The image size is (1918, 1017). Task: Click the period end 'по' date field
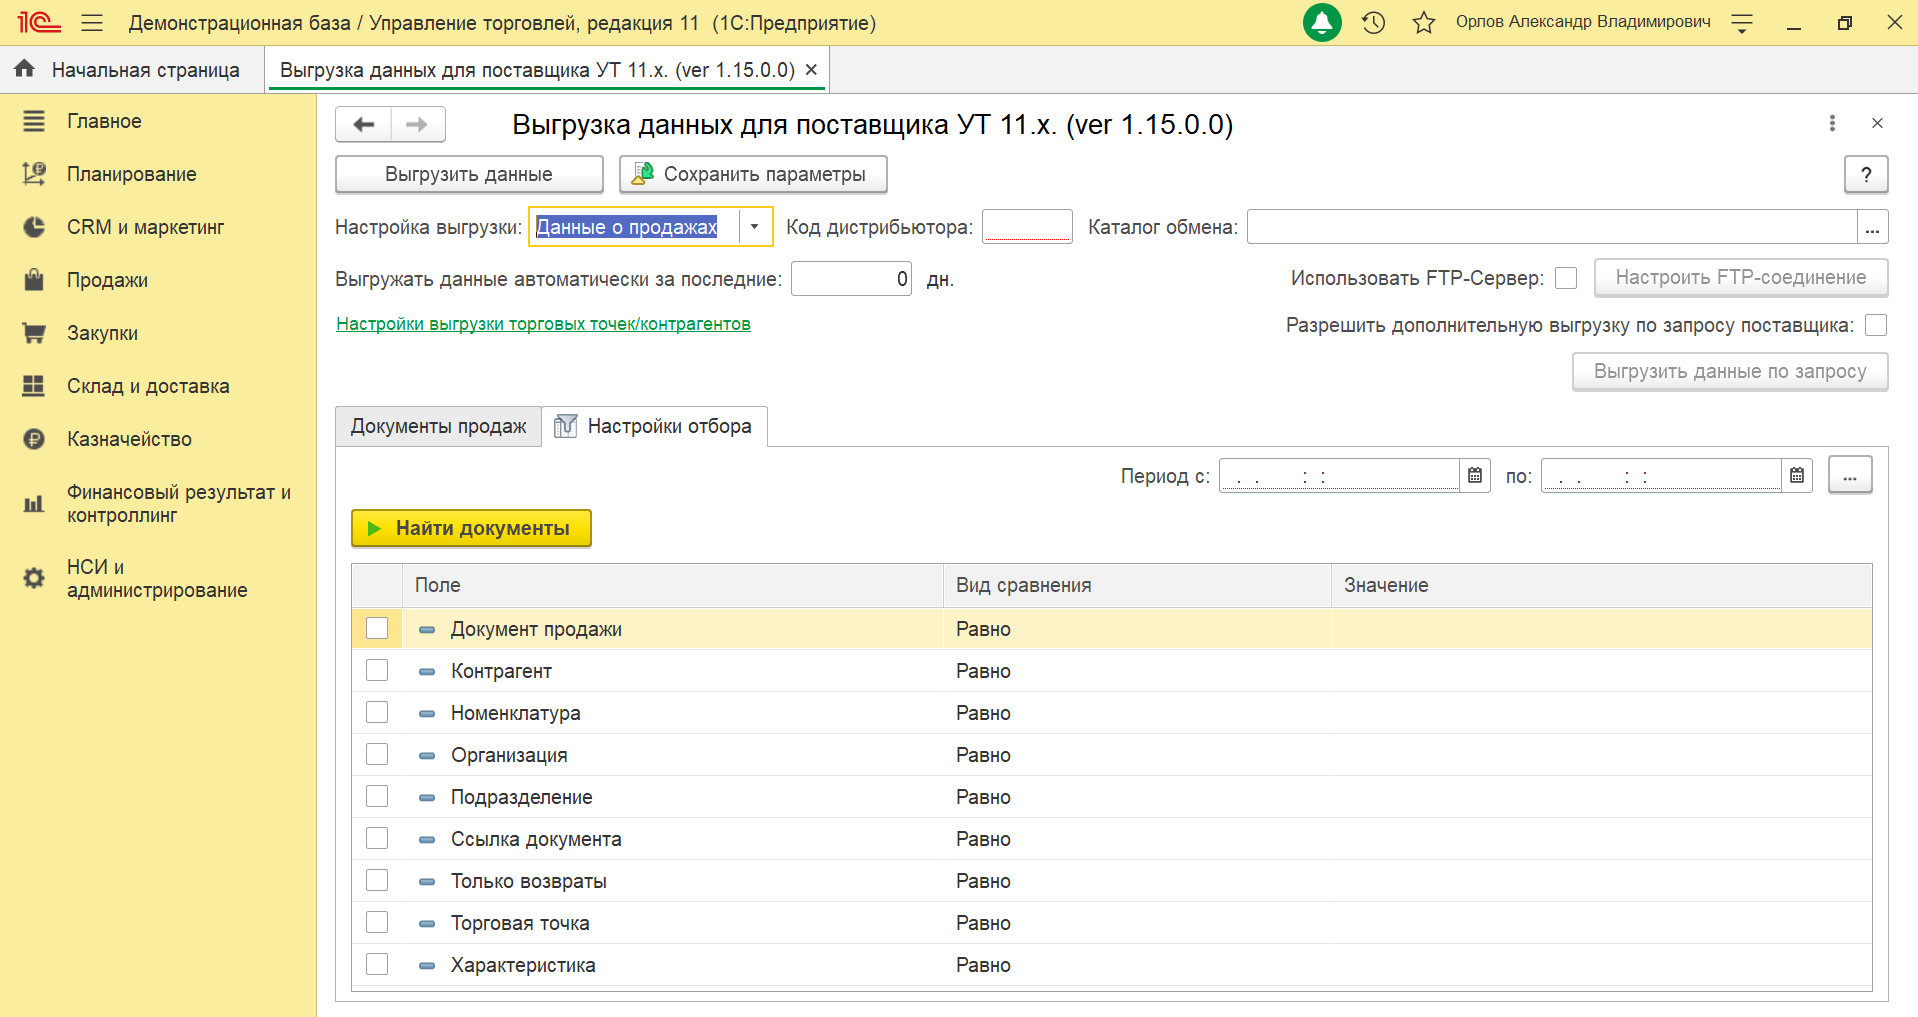coord(1661,475)
